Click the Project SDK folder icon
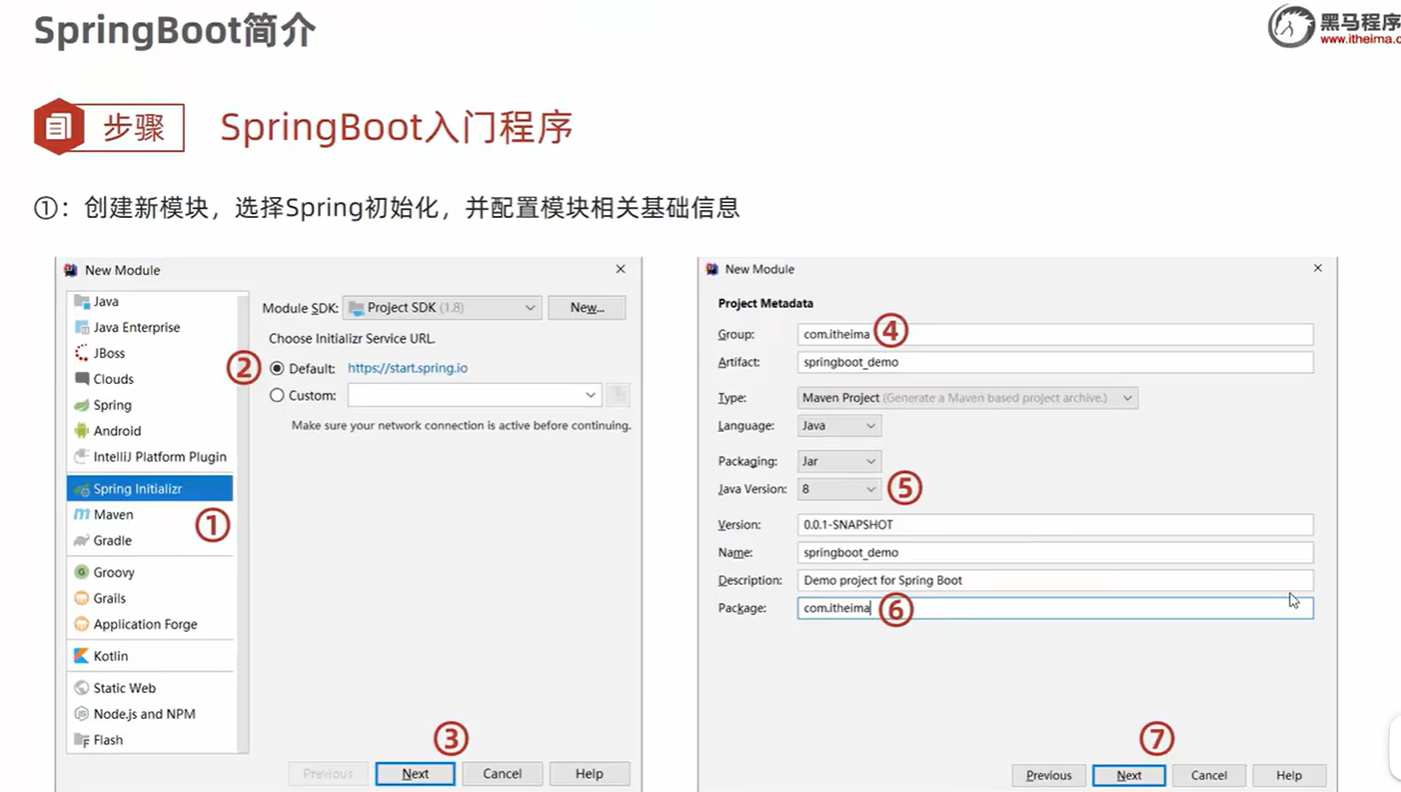 [x=356, y=308]
